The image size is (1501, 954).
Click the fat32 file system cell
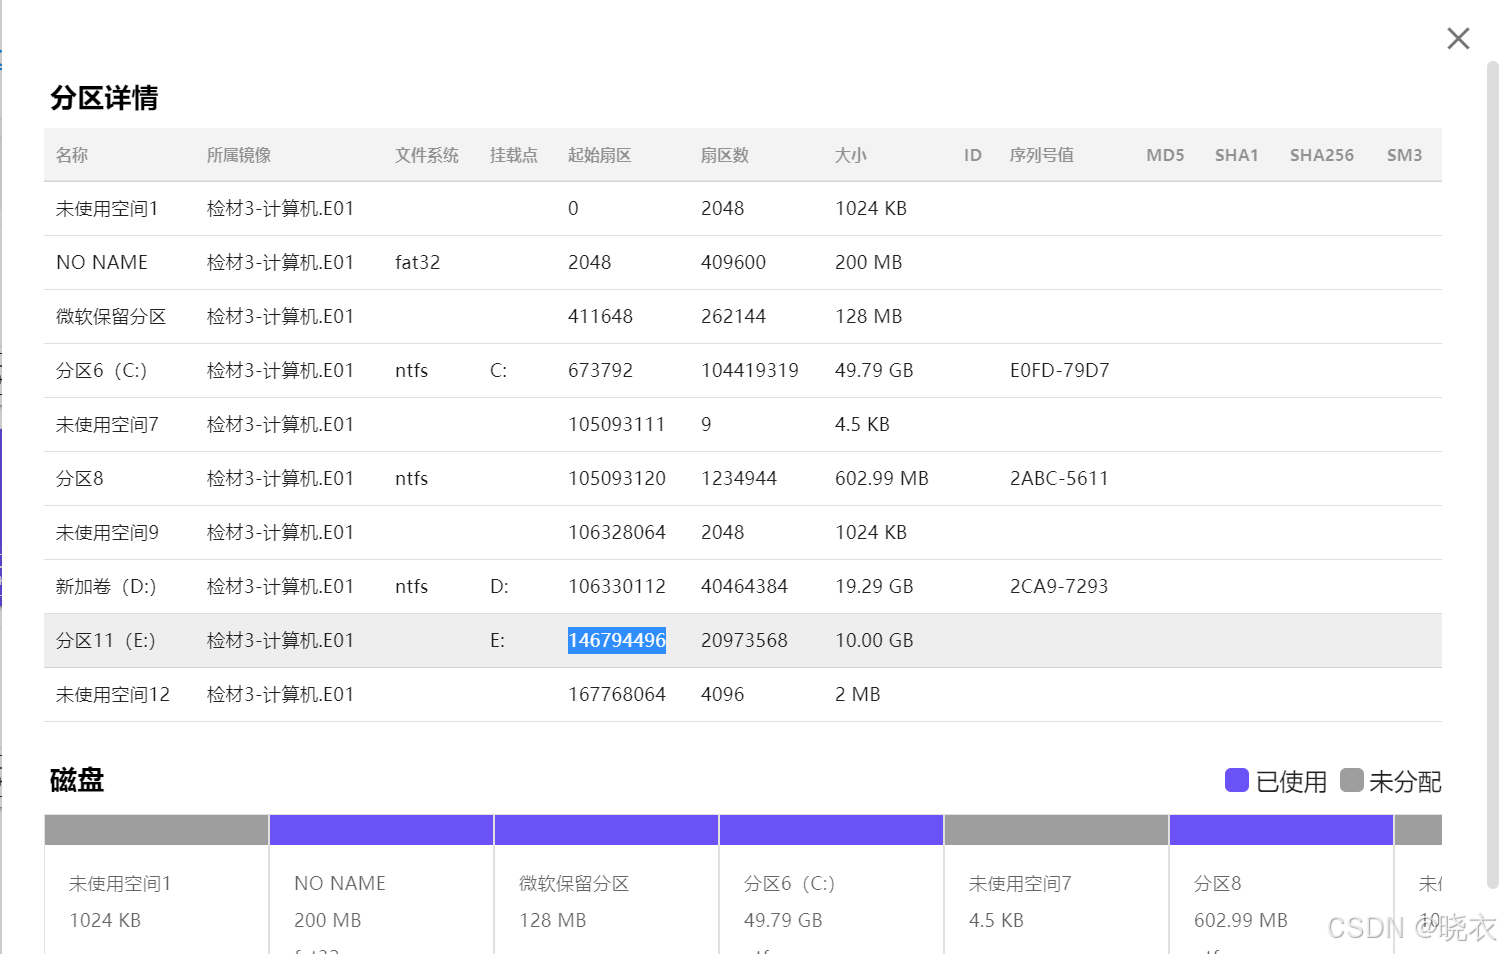click(417, 262)
